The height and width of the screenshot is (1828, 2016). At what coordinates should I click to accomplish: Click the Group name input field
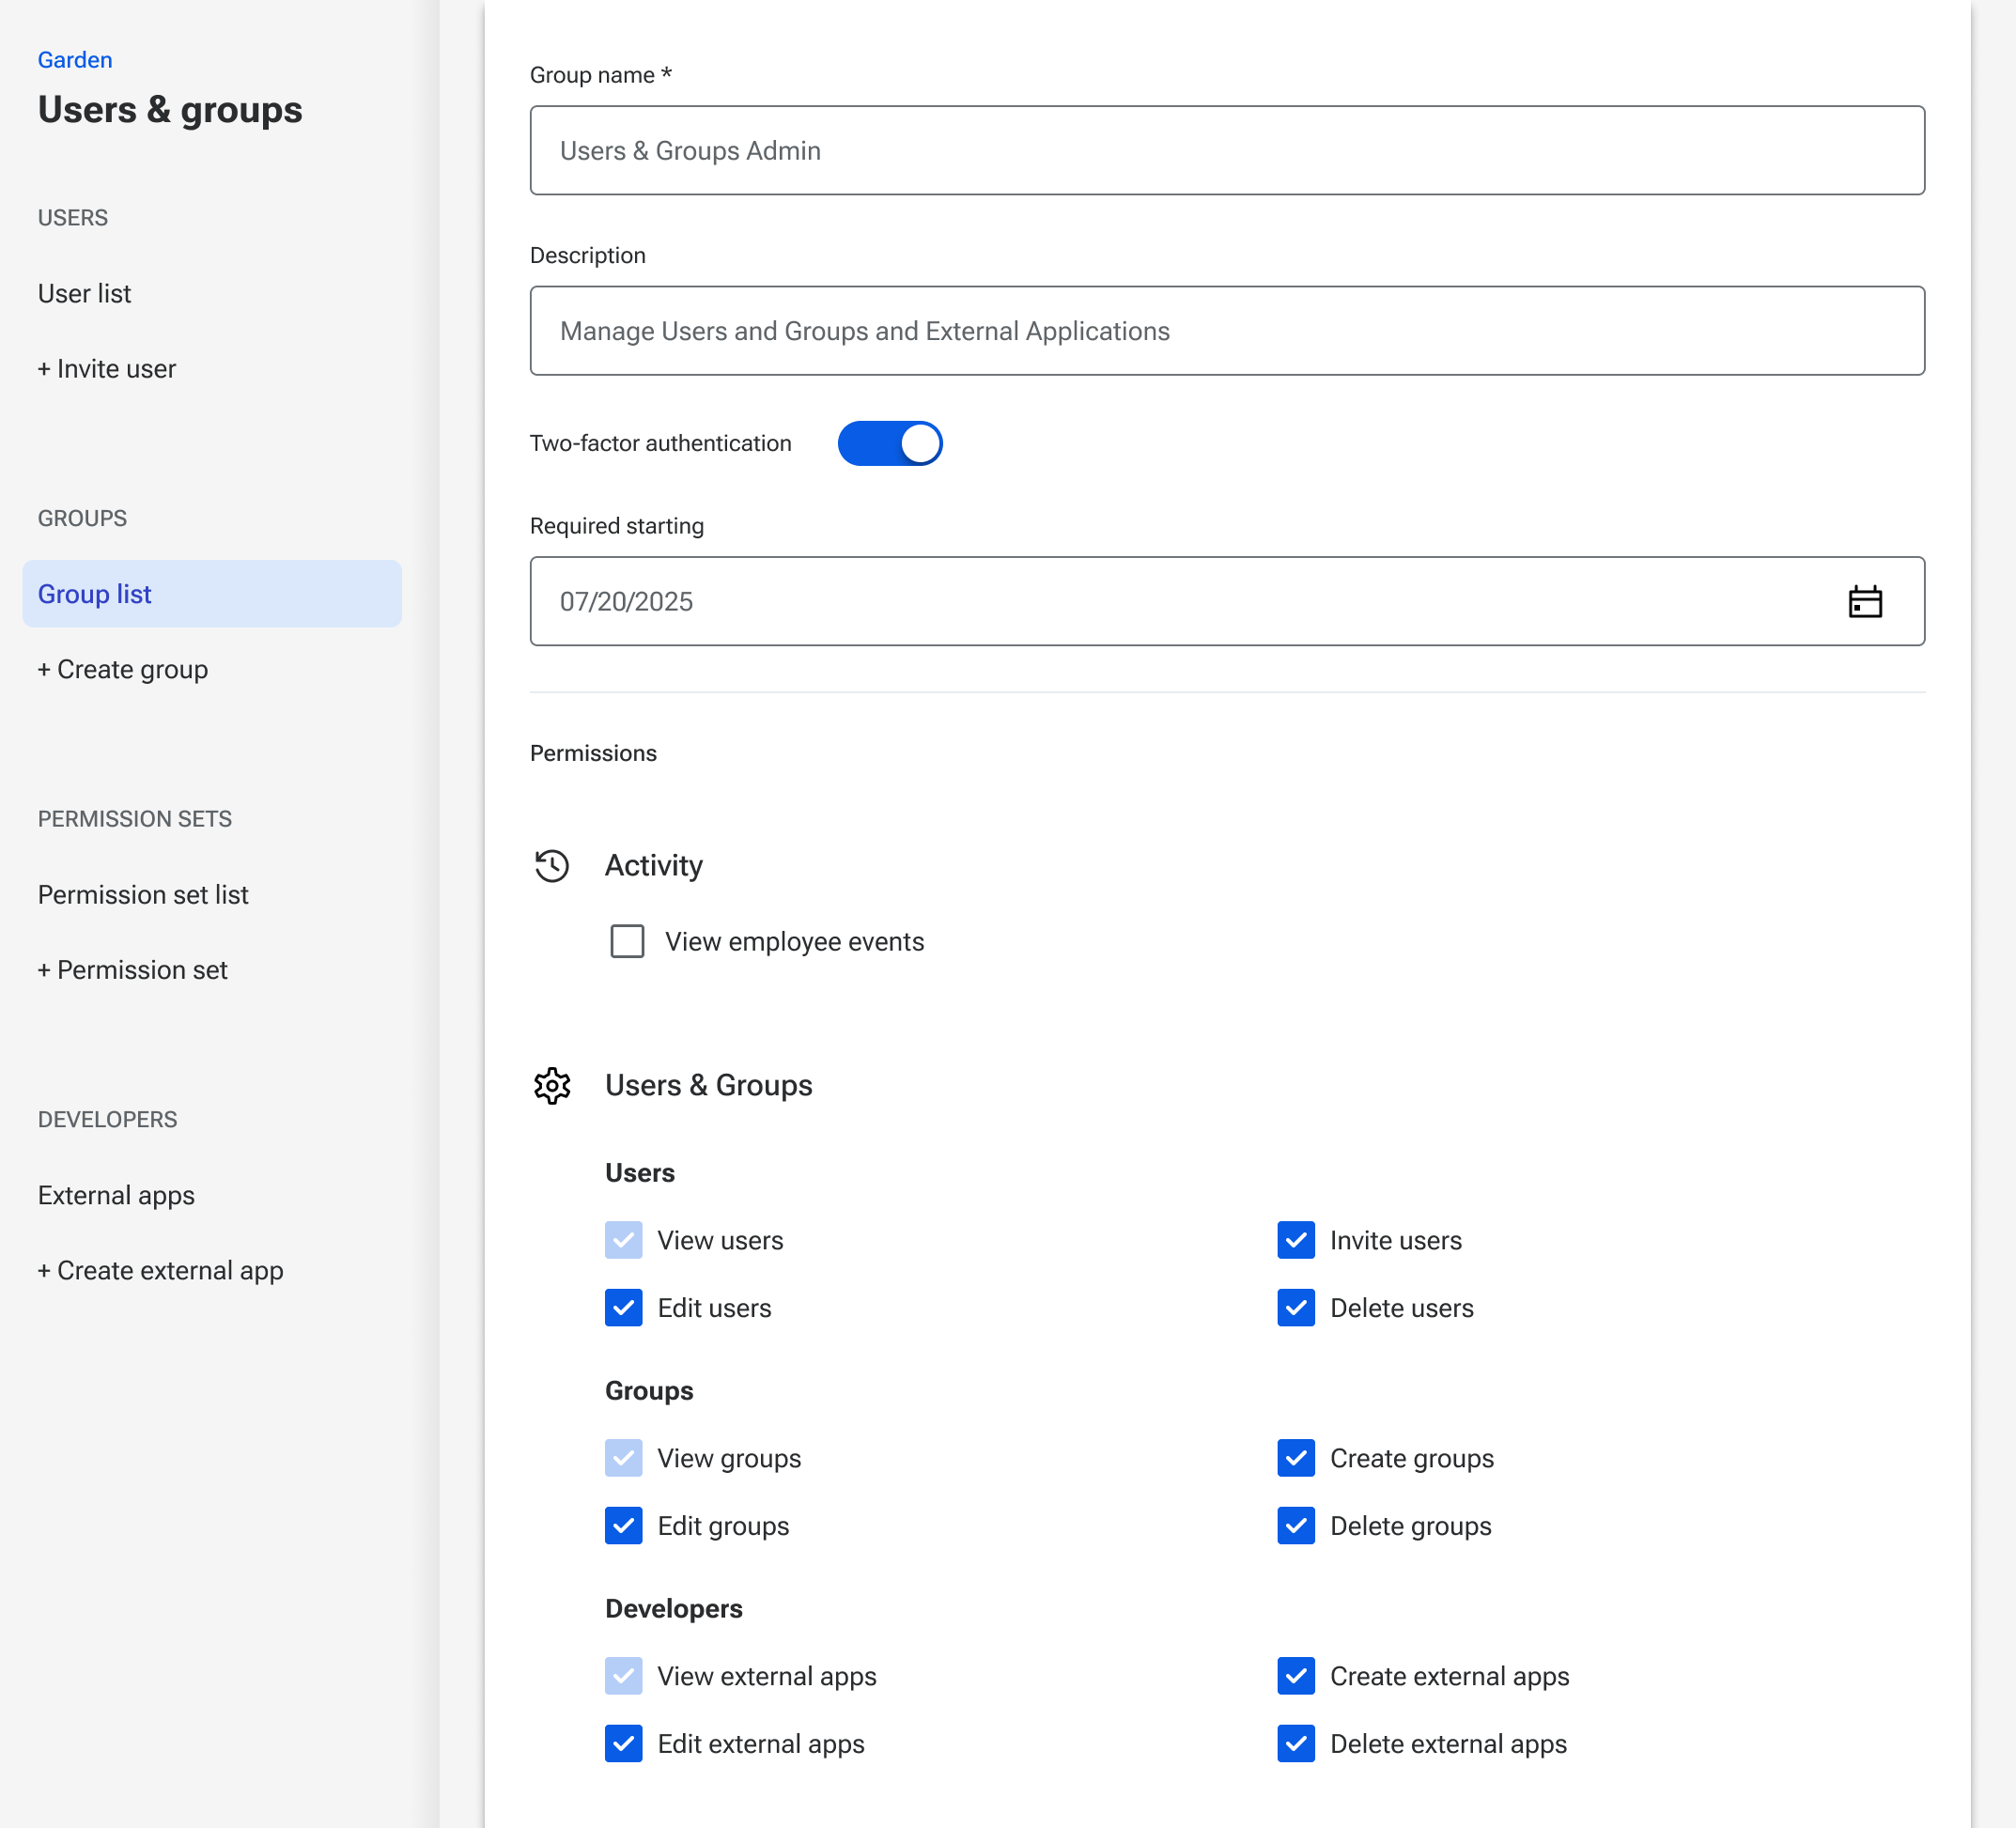(x=1226, y=150)
